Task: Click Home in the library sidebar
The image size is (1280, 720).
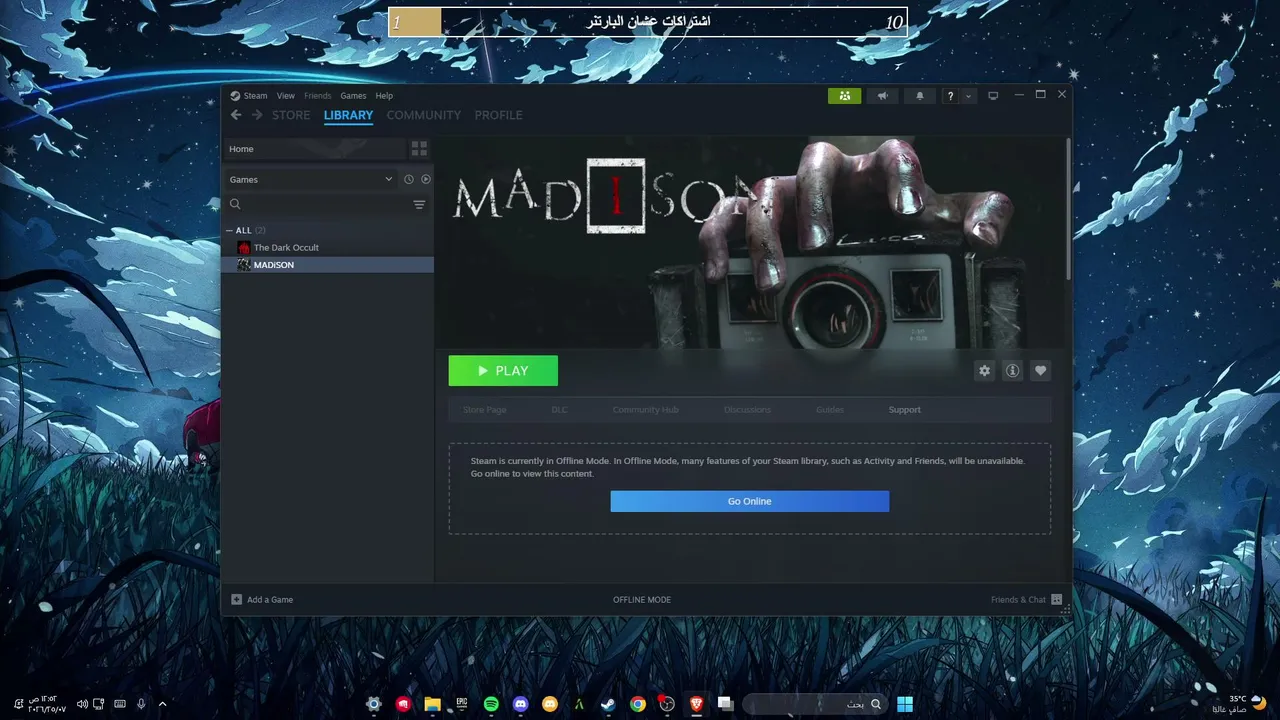Action: pyautogui.click(x=315, y=149)
